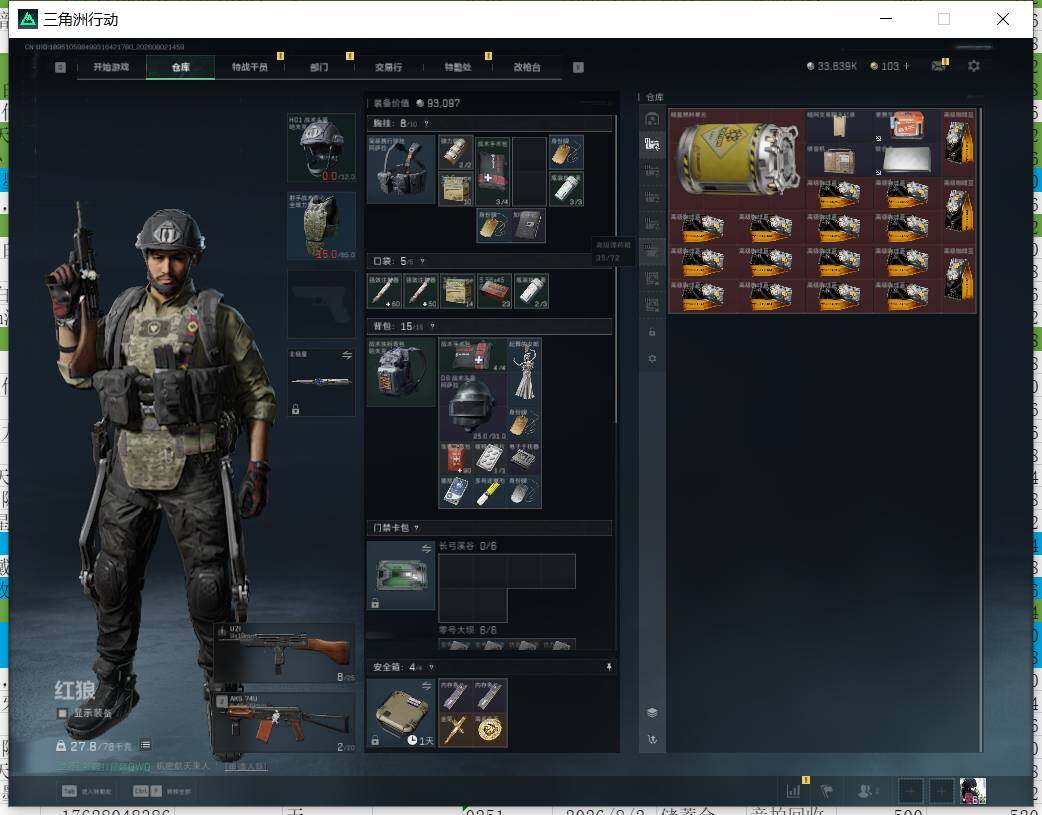This screenshot has height=815, width=1042.
Task: Open the friends icon in bottom bar
Action: pyautogui.click(x=865, y=791)
